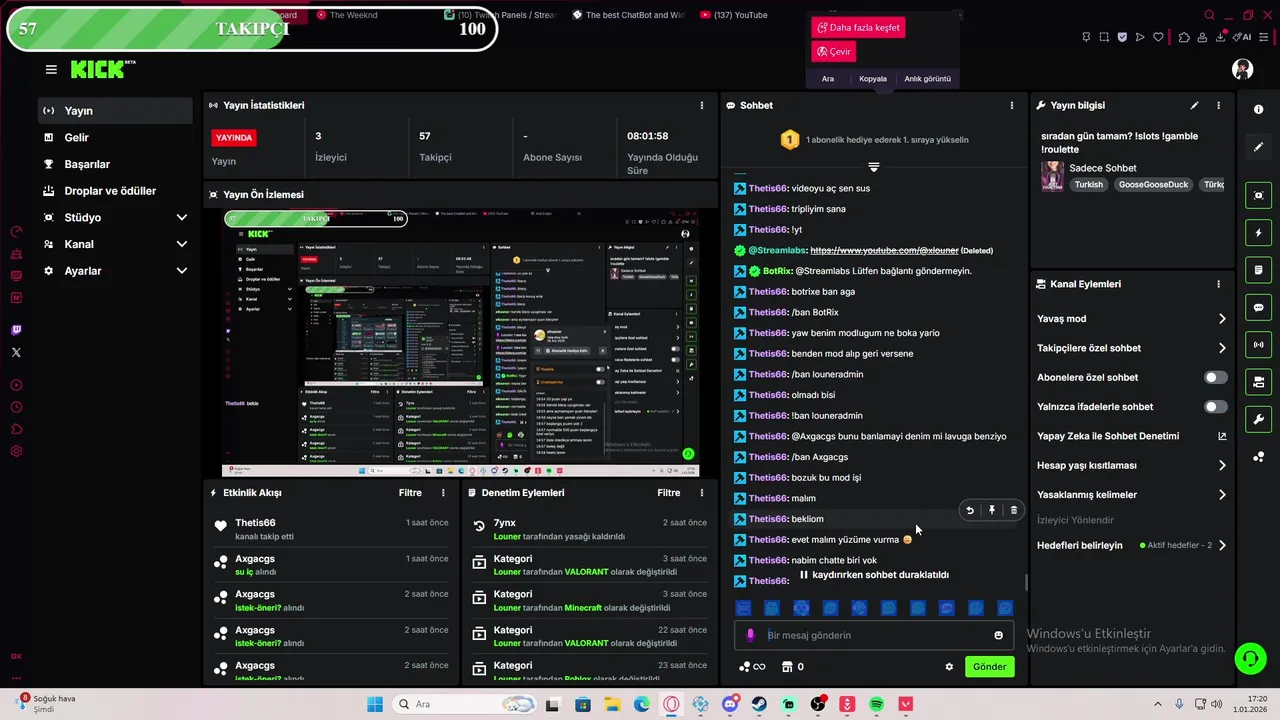Open Filtre in Denetim Eylemleri panel
This screenshot has height=720, width=1280.
[x=669, y=493]
